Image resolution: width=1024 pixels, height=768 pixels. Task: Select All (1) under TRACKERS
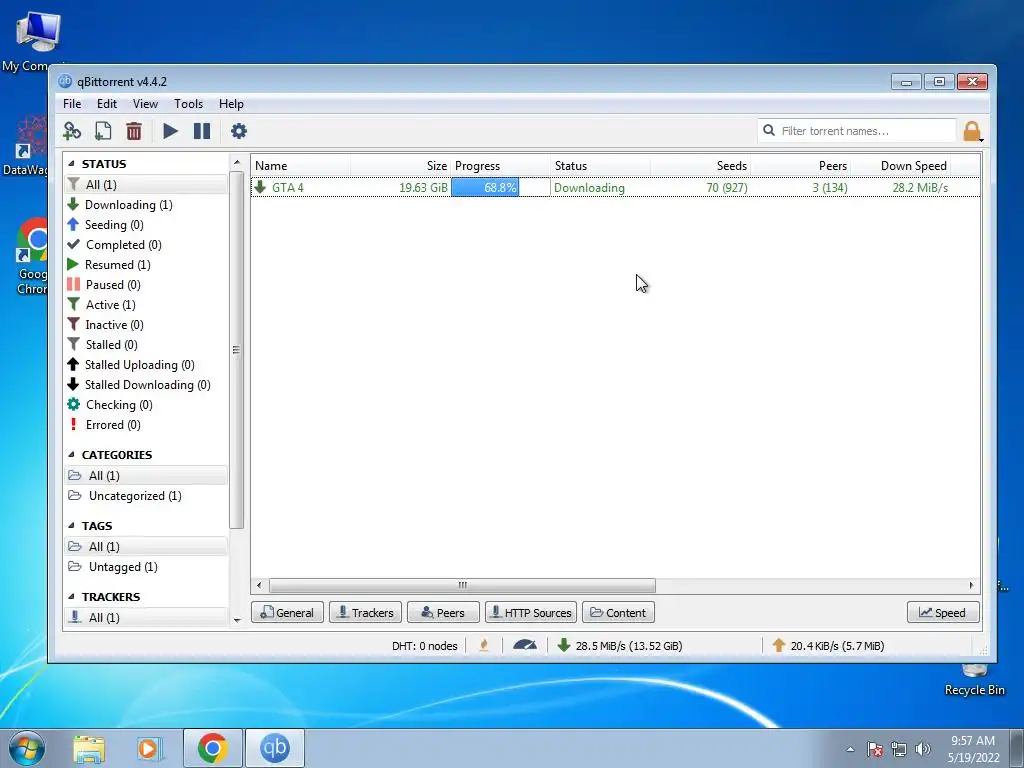(x=146, y=618)
